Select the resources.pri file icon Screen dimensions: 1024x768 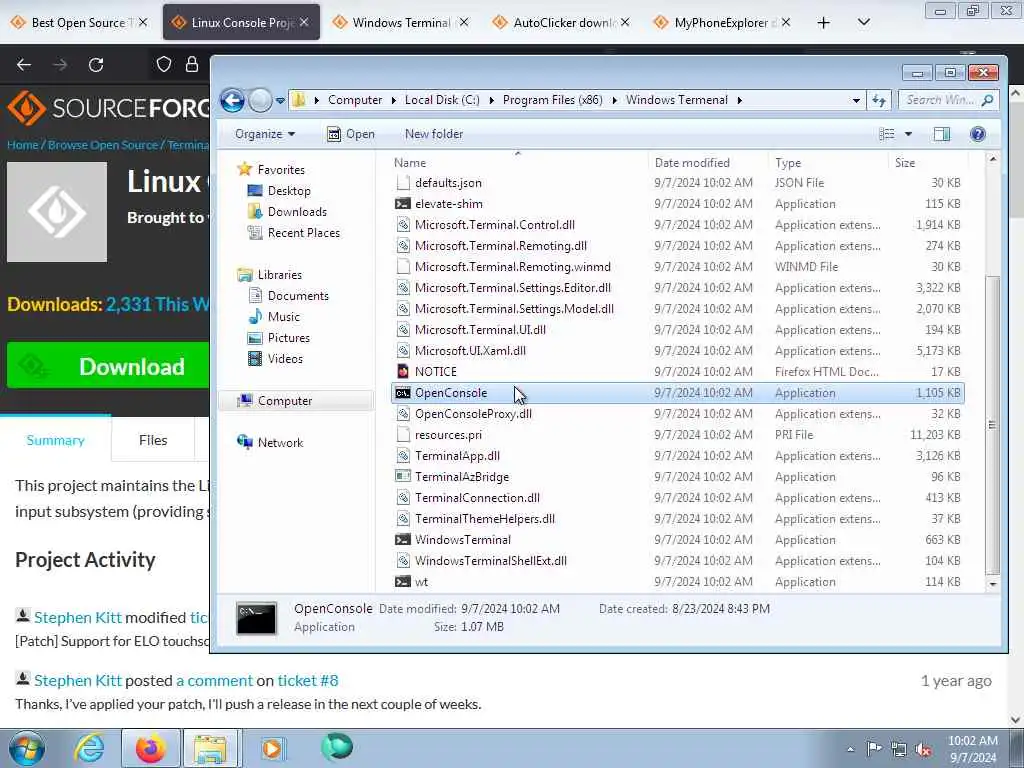pyautogui.click(x=403, y=434)
